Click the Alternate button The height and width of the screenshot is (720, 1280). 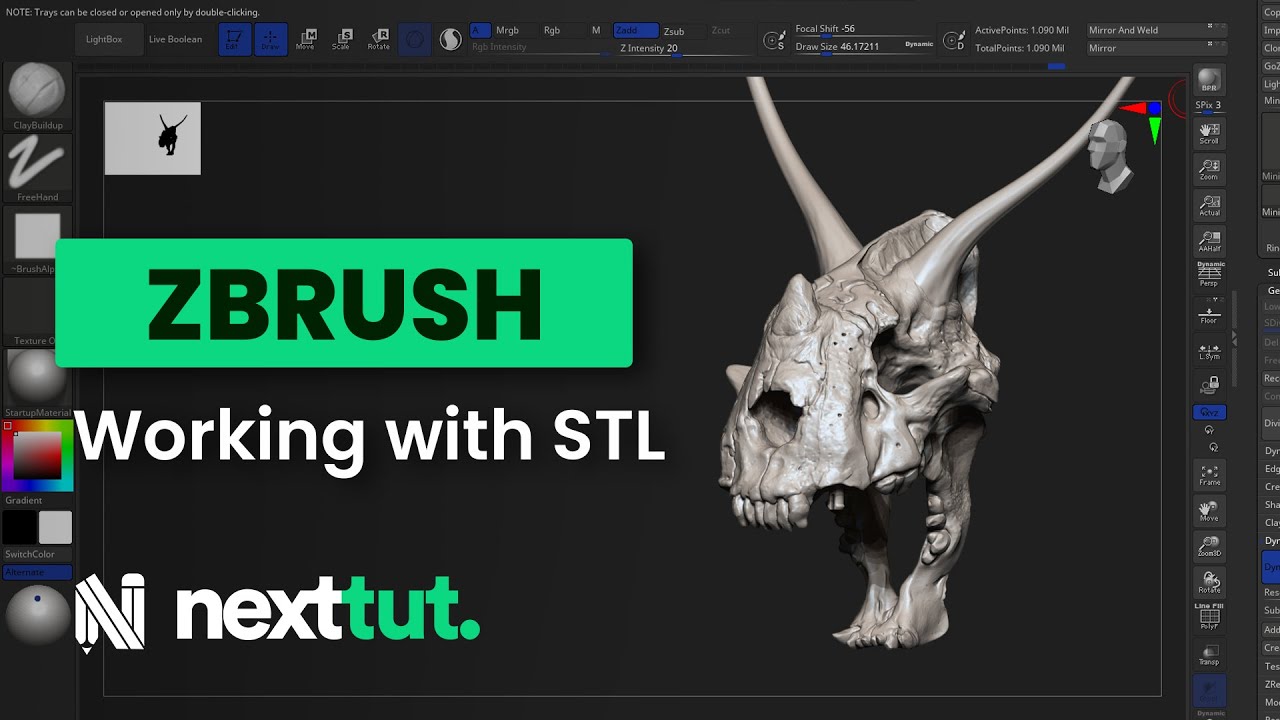pos(38,572)
